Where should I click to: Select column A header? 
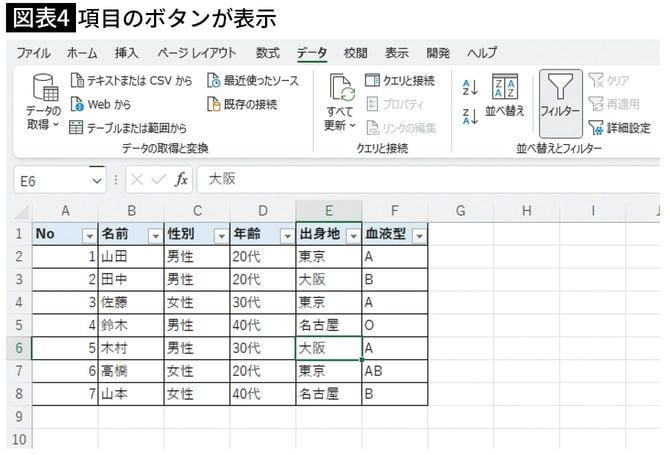65,211
